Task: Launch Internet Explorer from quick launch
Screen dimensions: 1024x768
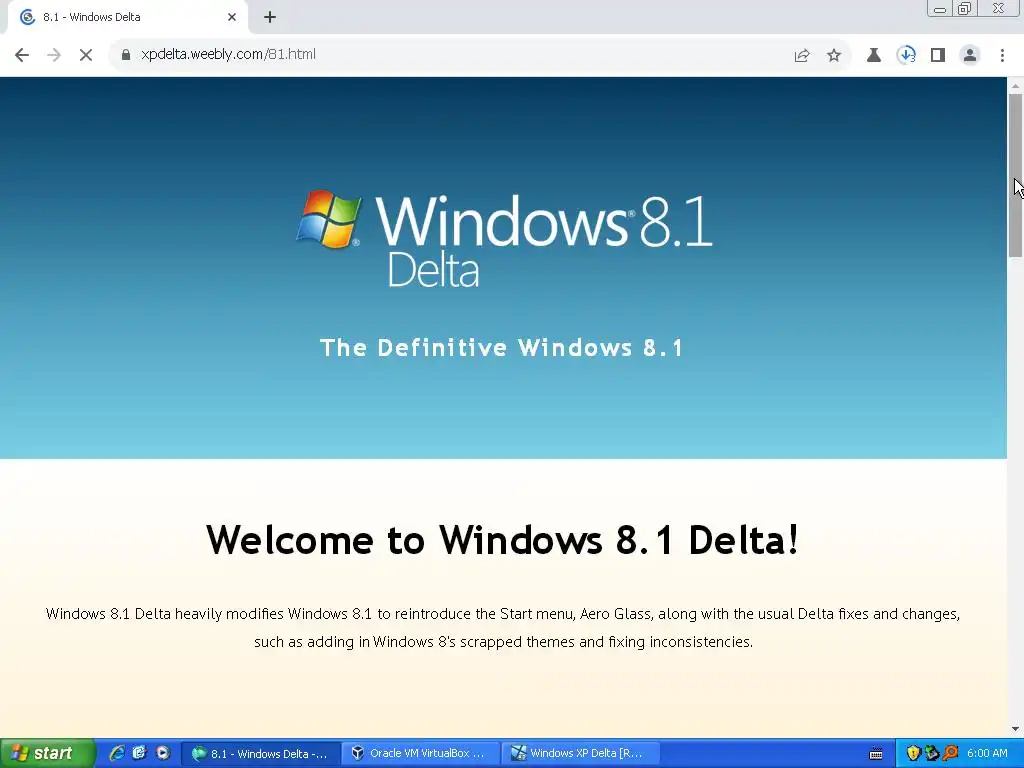Action: 117,753
